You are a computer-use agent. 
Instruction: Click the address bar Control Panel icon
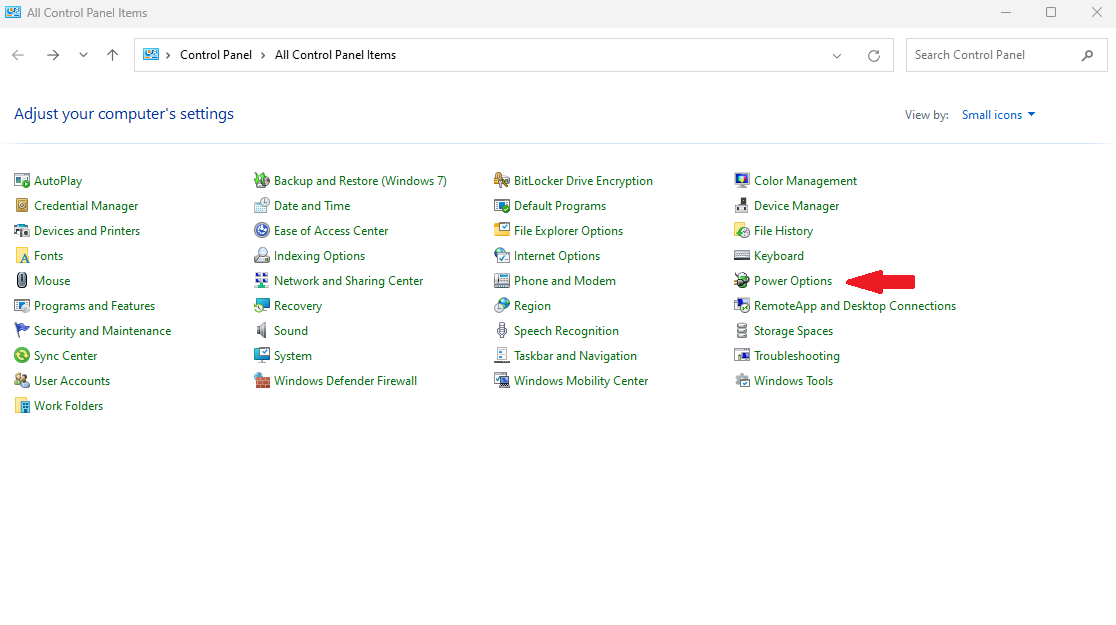tap(151, 55)
